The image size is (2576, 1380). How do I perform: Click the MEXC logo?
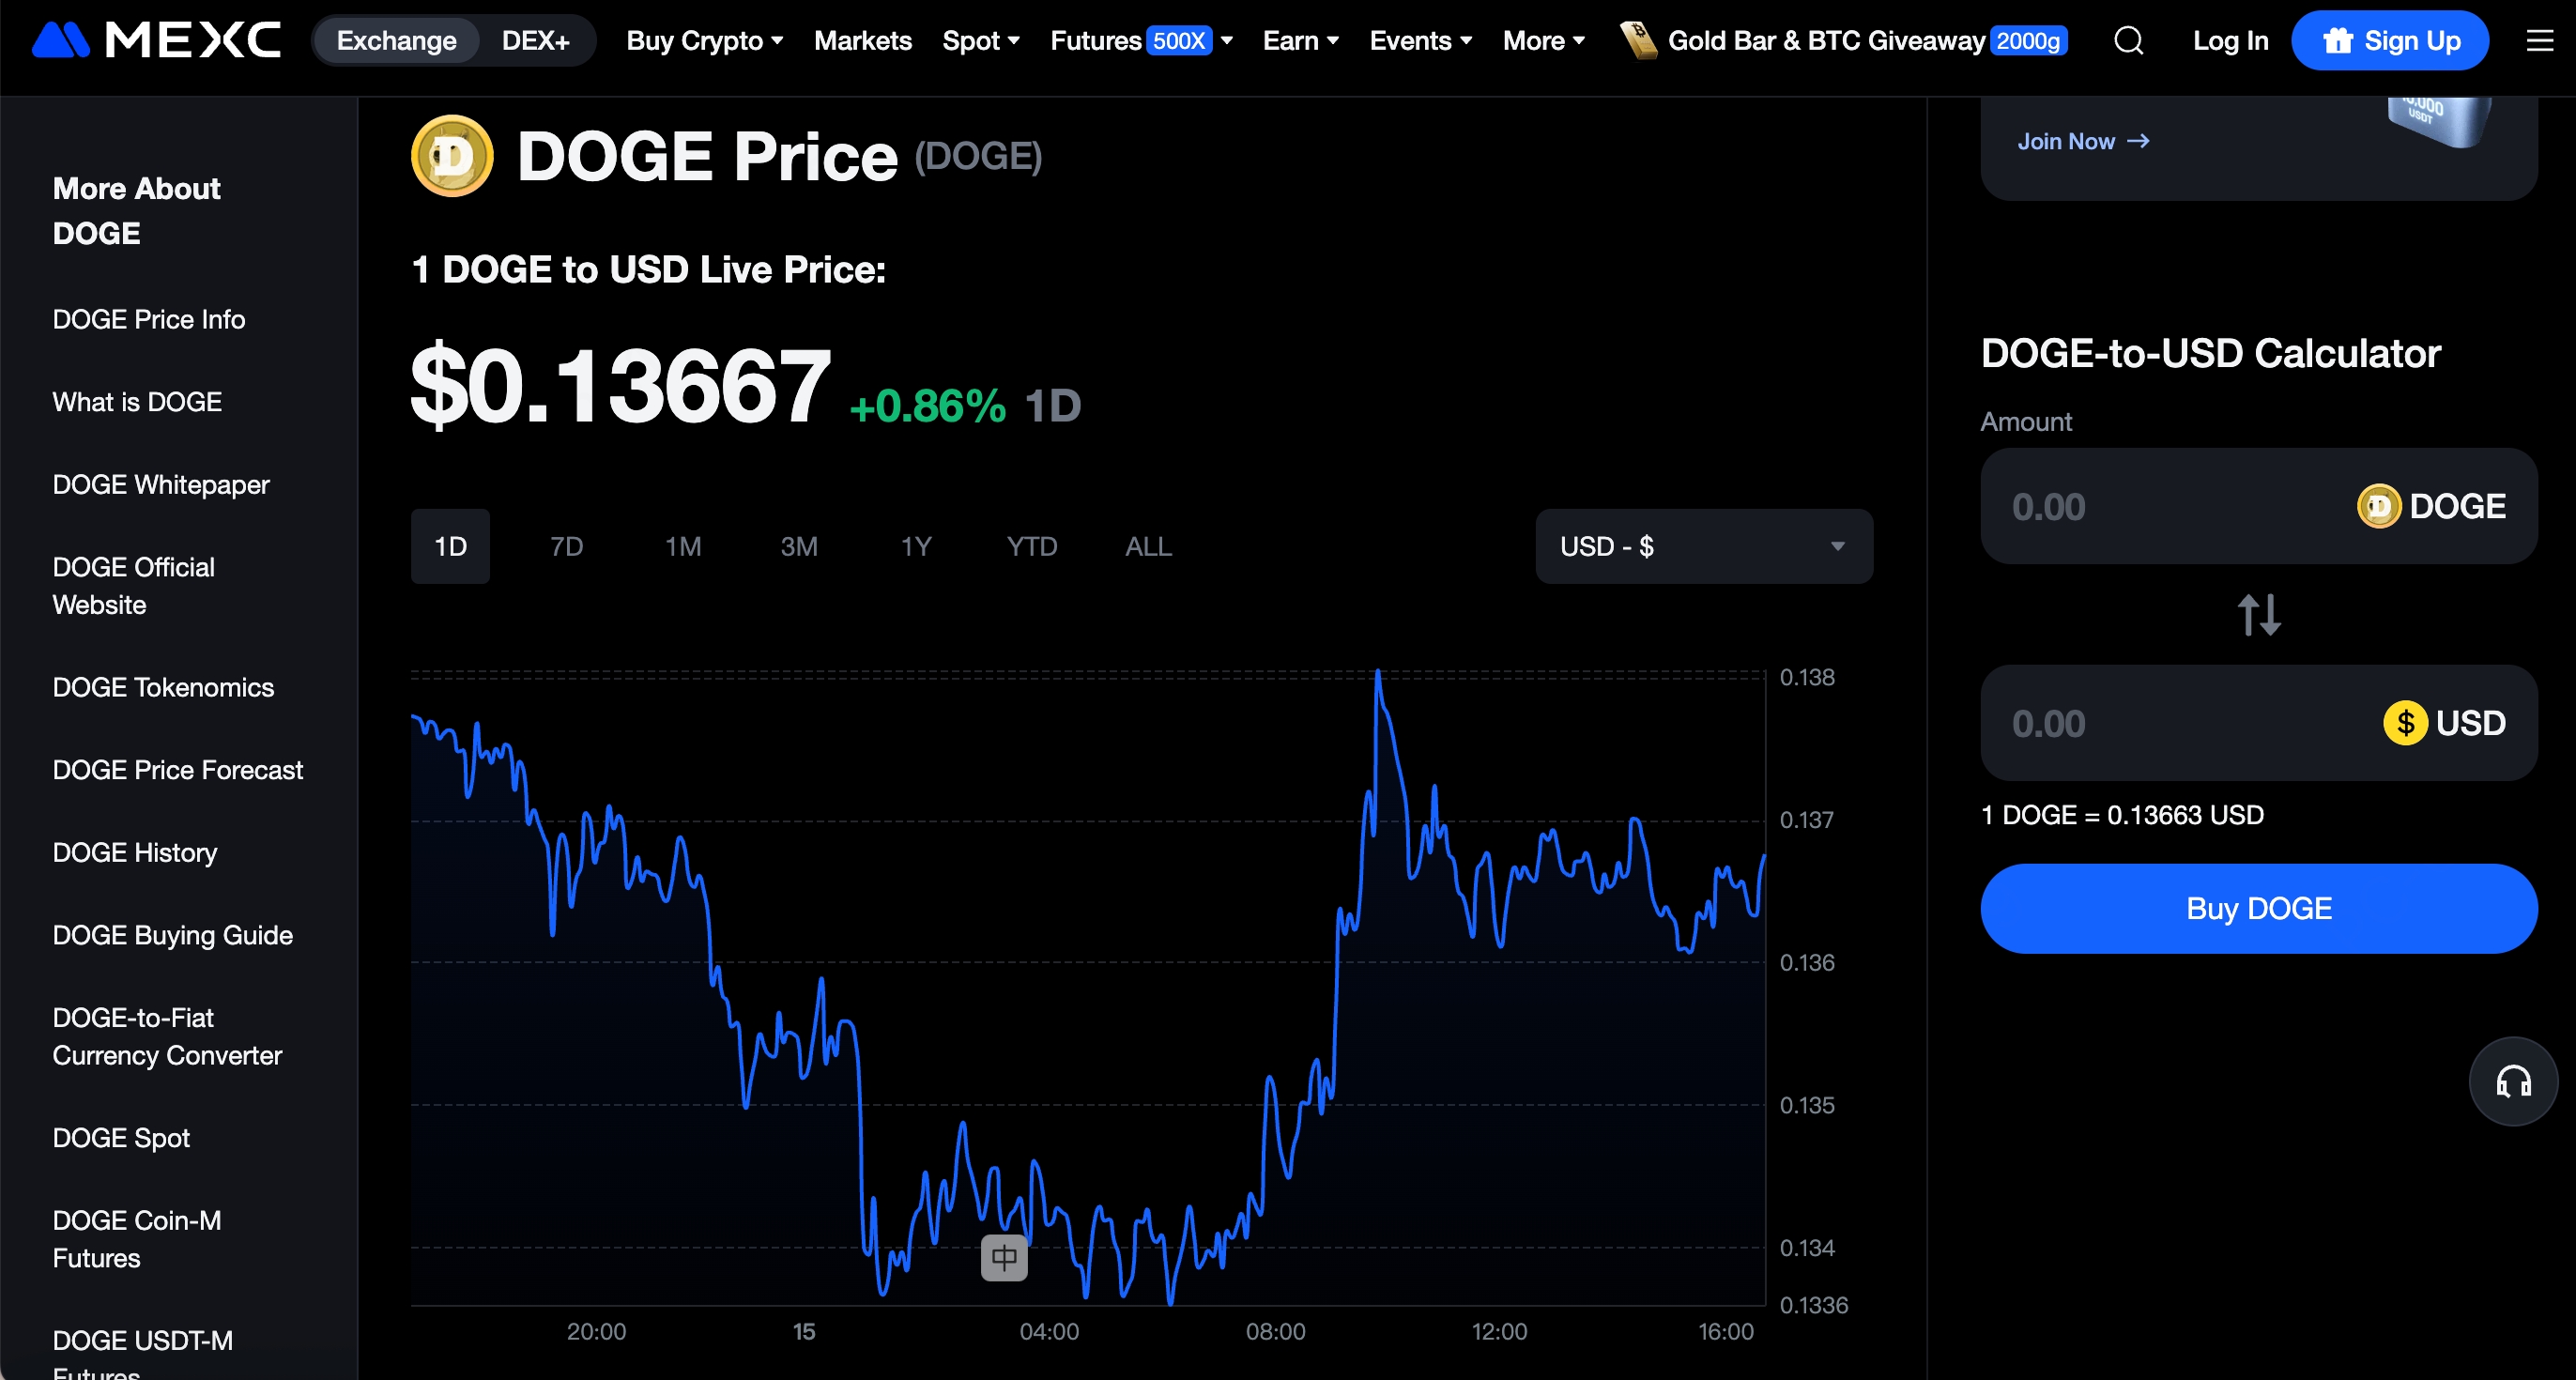coord(156,40)
